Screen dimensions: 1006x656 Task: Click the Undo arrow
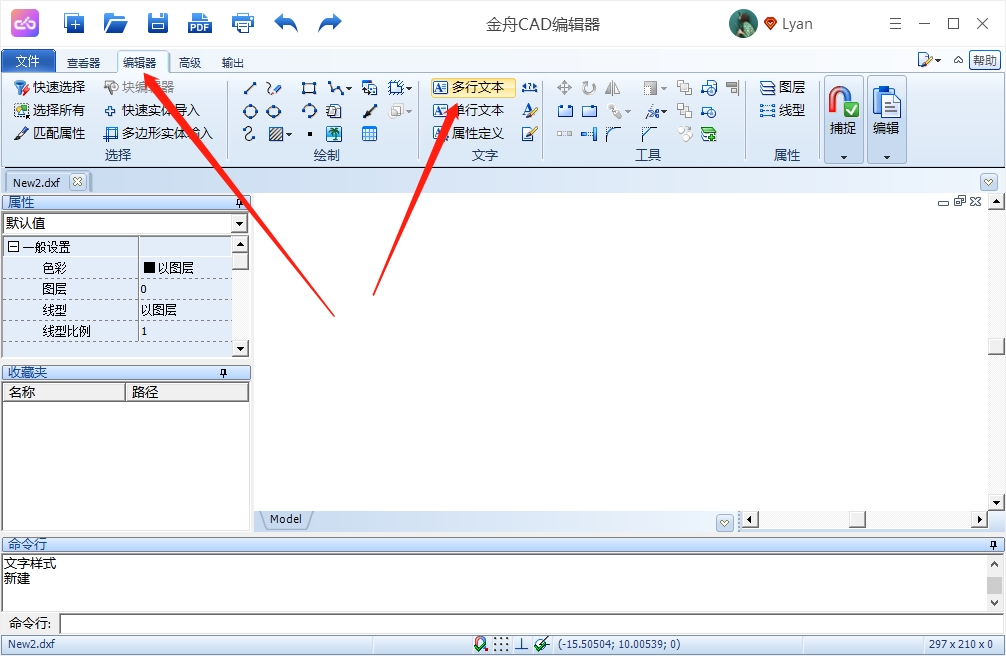tap(286, 24)
